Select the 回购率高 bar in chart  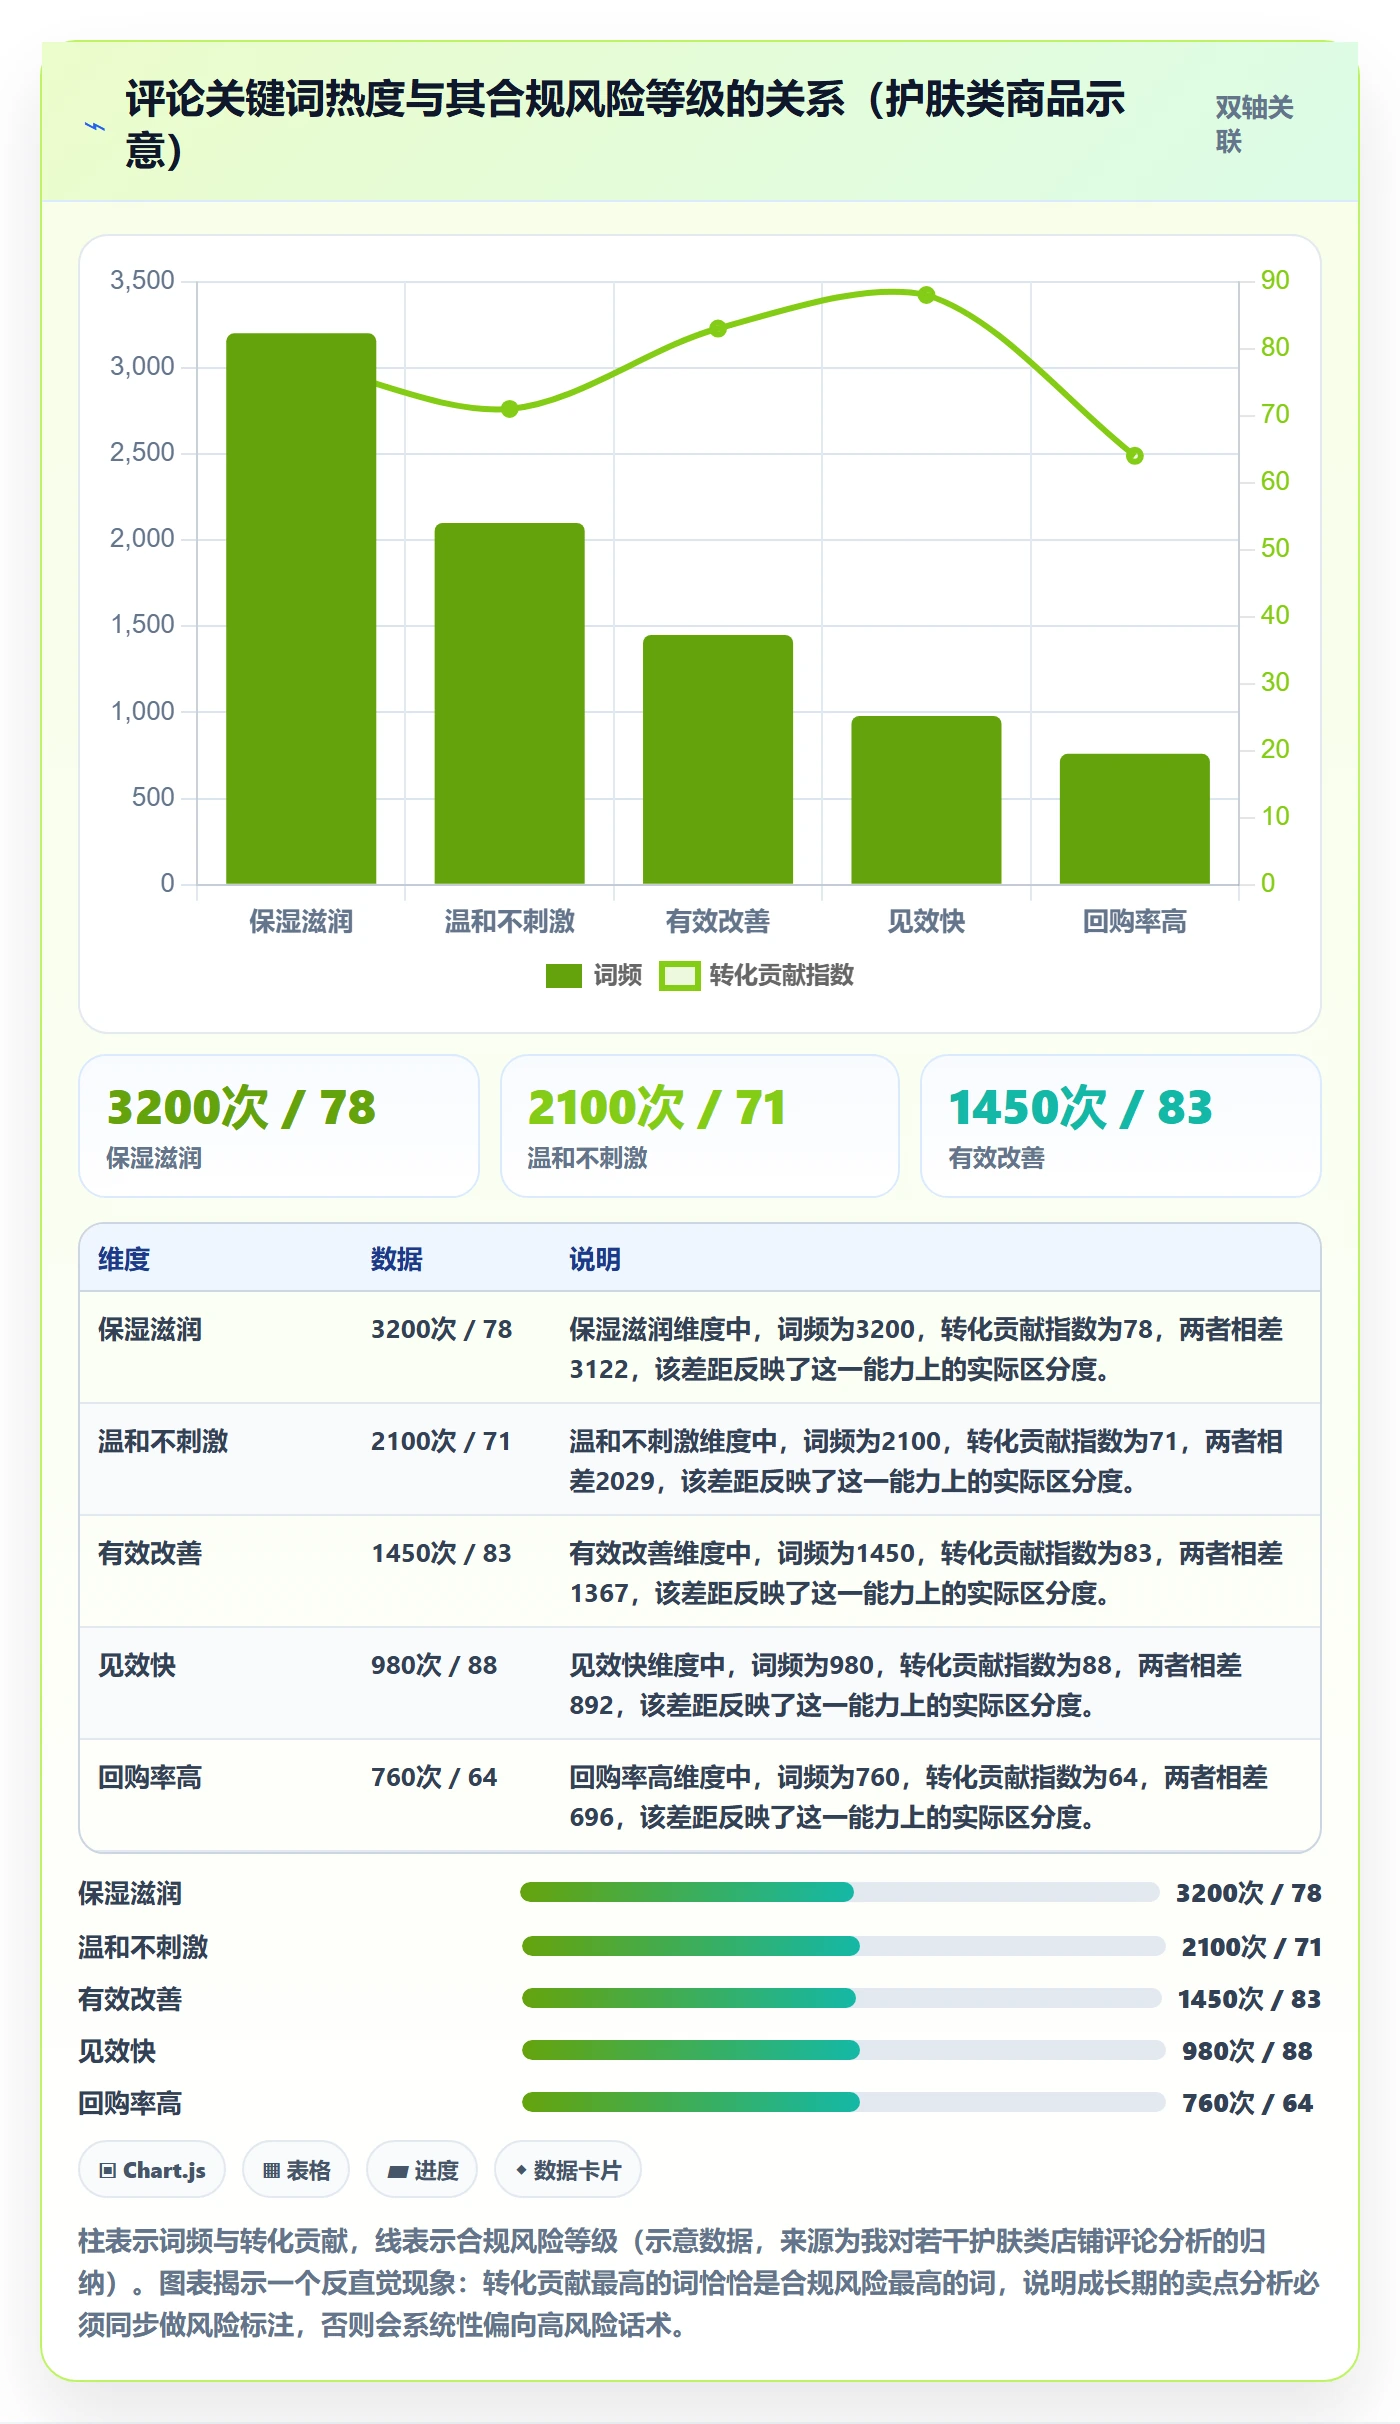click(1135, 819)
